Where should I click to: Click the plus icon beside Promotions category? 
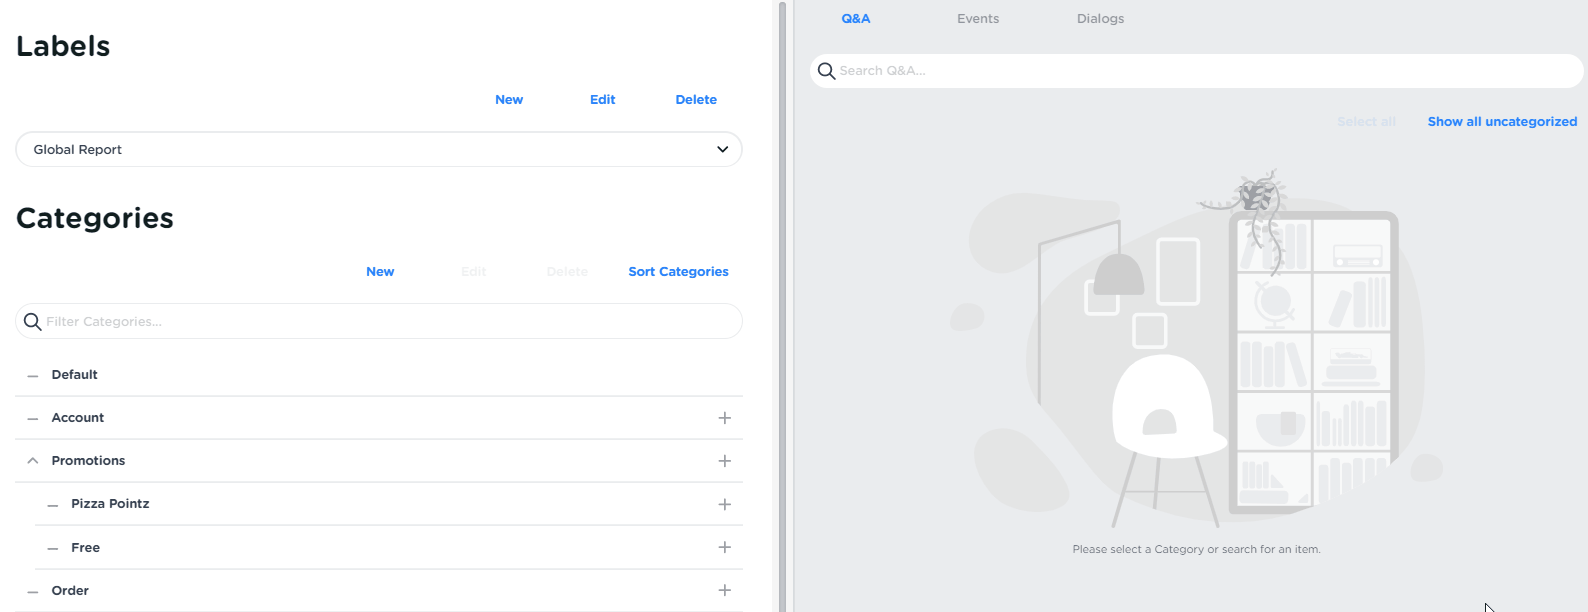pos(725,461)
